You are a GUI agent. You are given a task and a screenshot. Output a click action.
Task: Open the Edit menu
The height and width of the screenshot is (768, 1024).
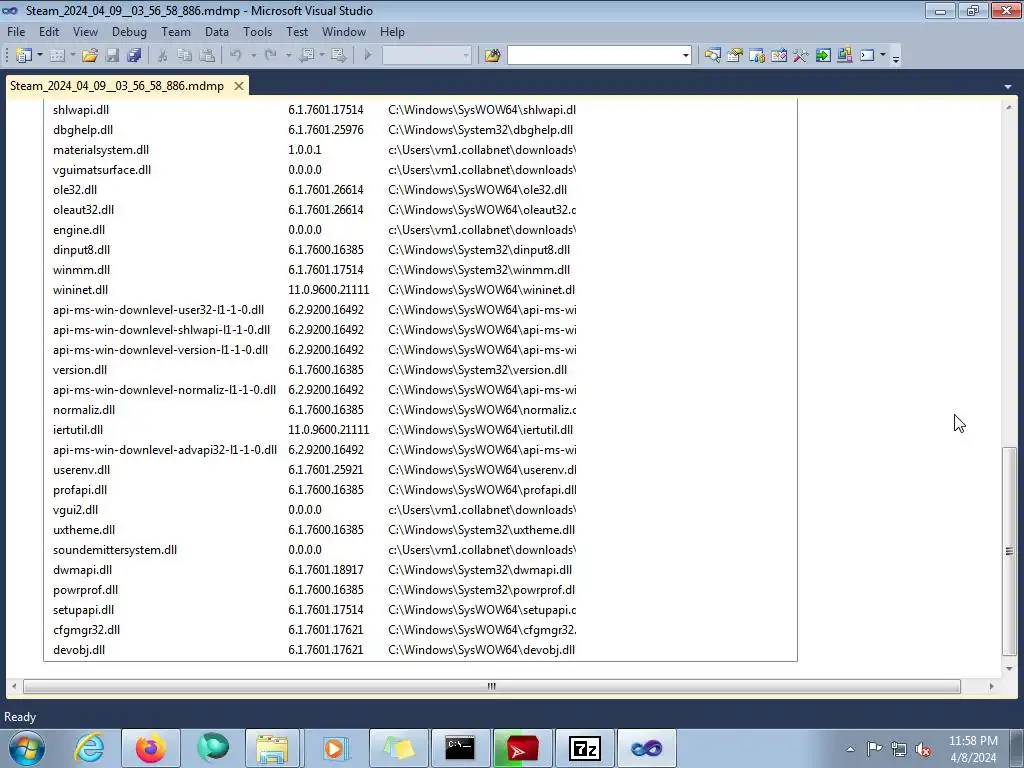(49, 31)
